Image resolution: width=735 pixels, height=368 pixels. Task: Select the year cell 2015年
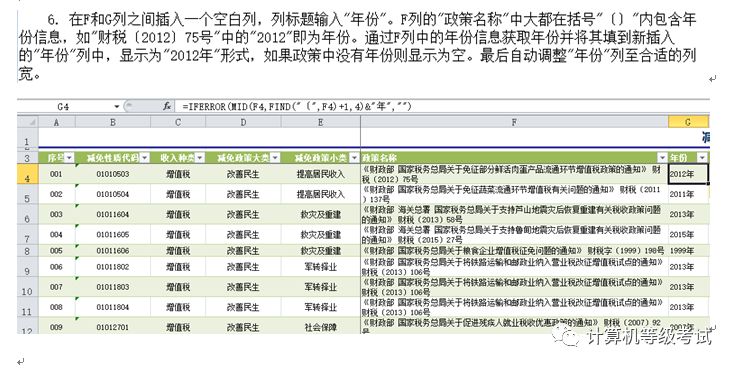click(x=688, y=234)
